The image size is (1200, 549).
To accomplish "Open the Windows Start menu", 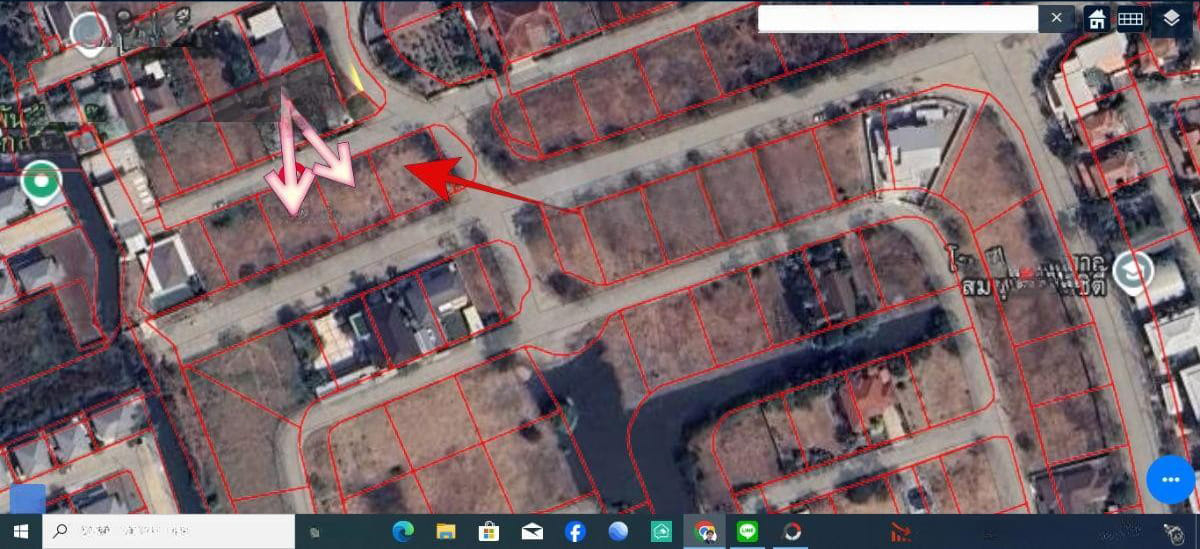I will (x=21, y=531).
